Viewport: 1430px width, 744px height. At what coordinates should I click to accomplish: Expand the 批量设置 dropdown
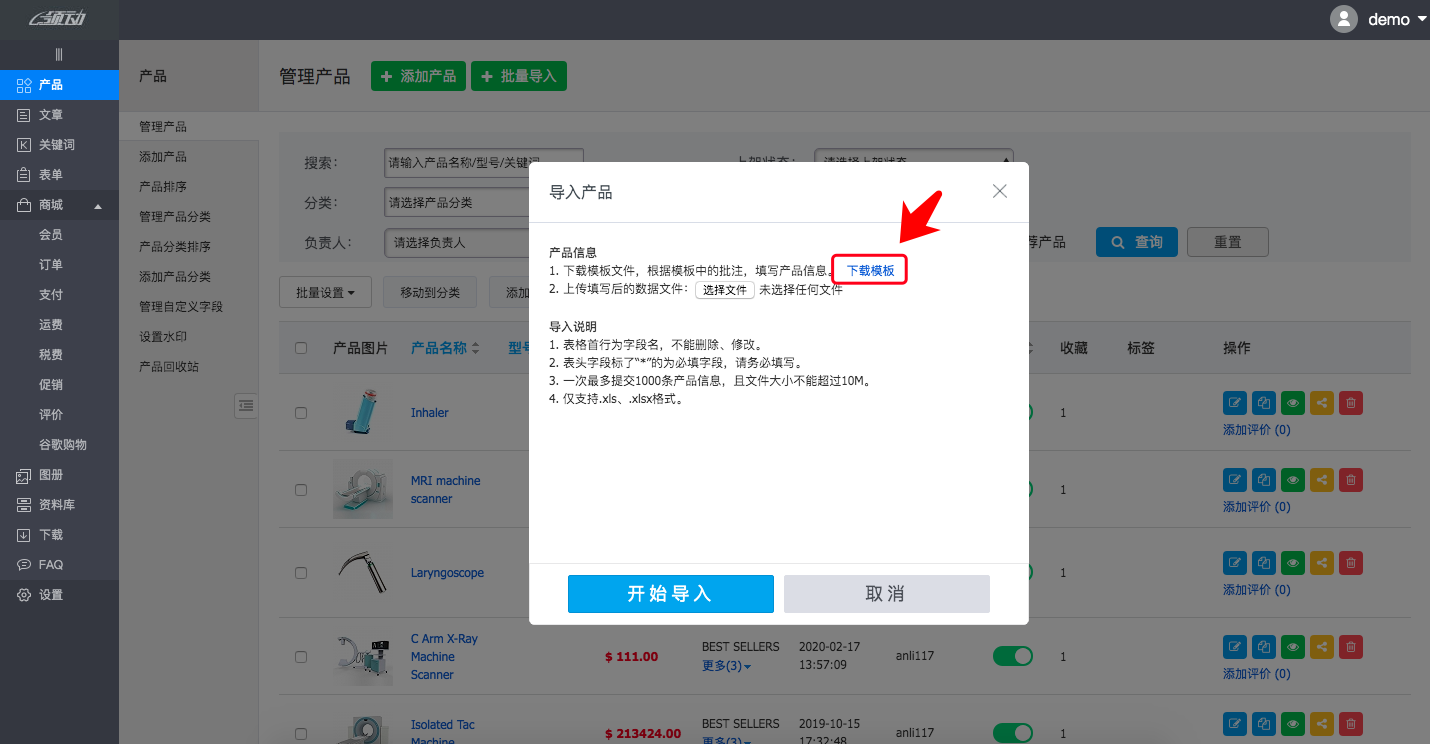tap(325, 291)
